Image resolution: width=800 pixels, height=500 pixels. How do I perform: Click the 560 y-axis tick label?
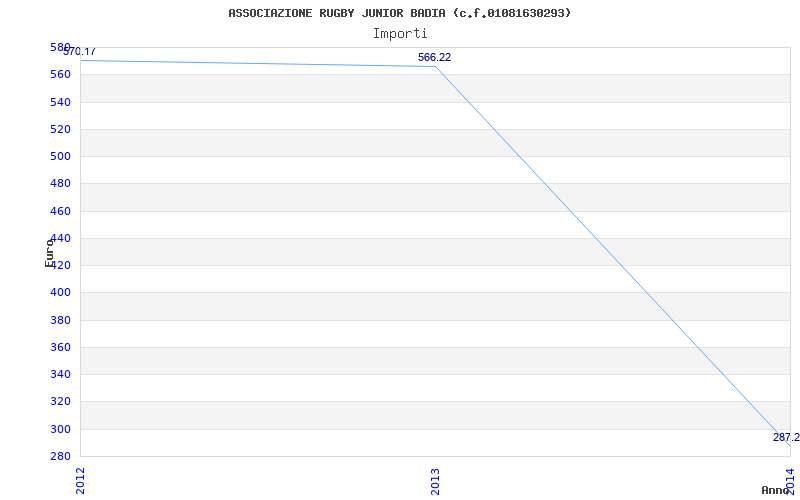[60, 74]
